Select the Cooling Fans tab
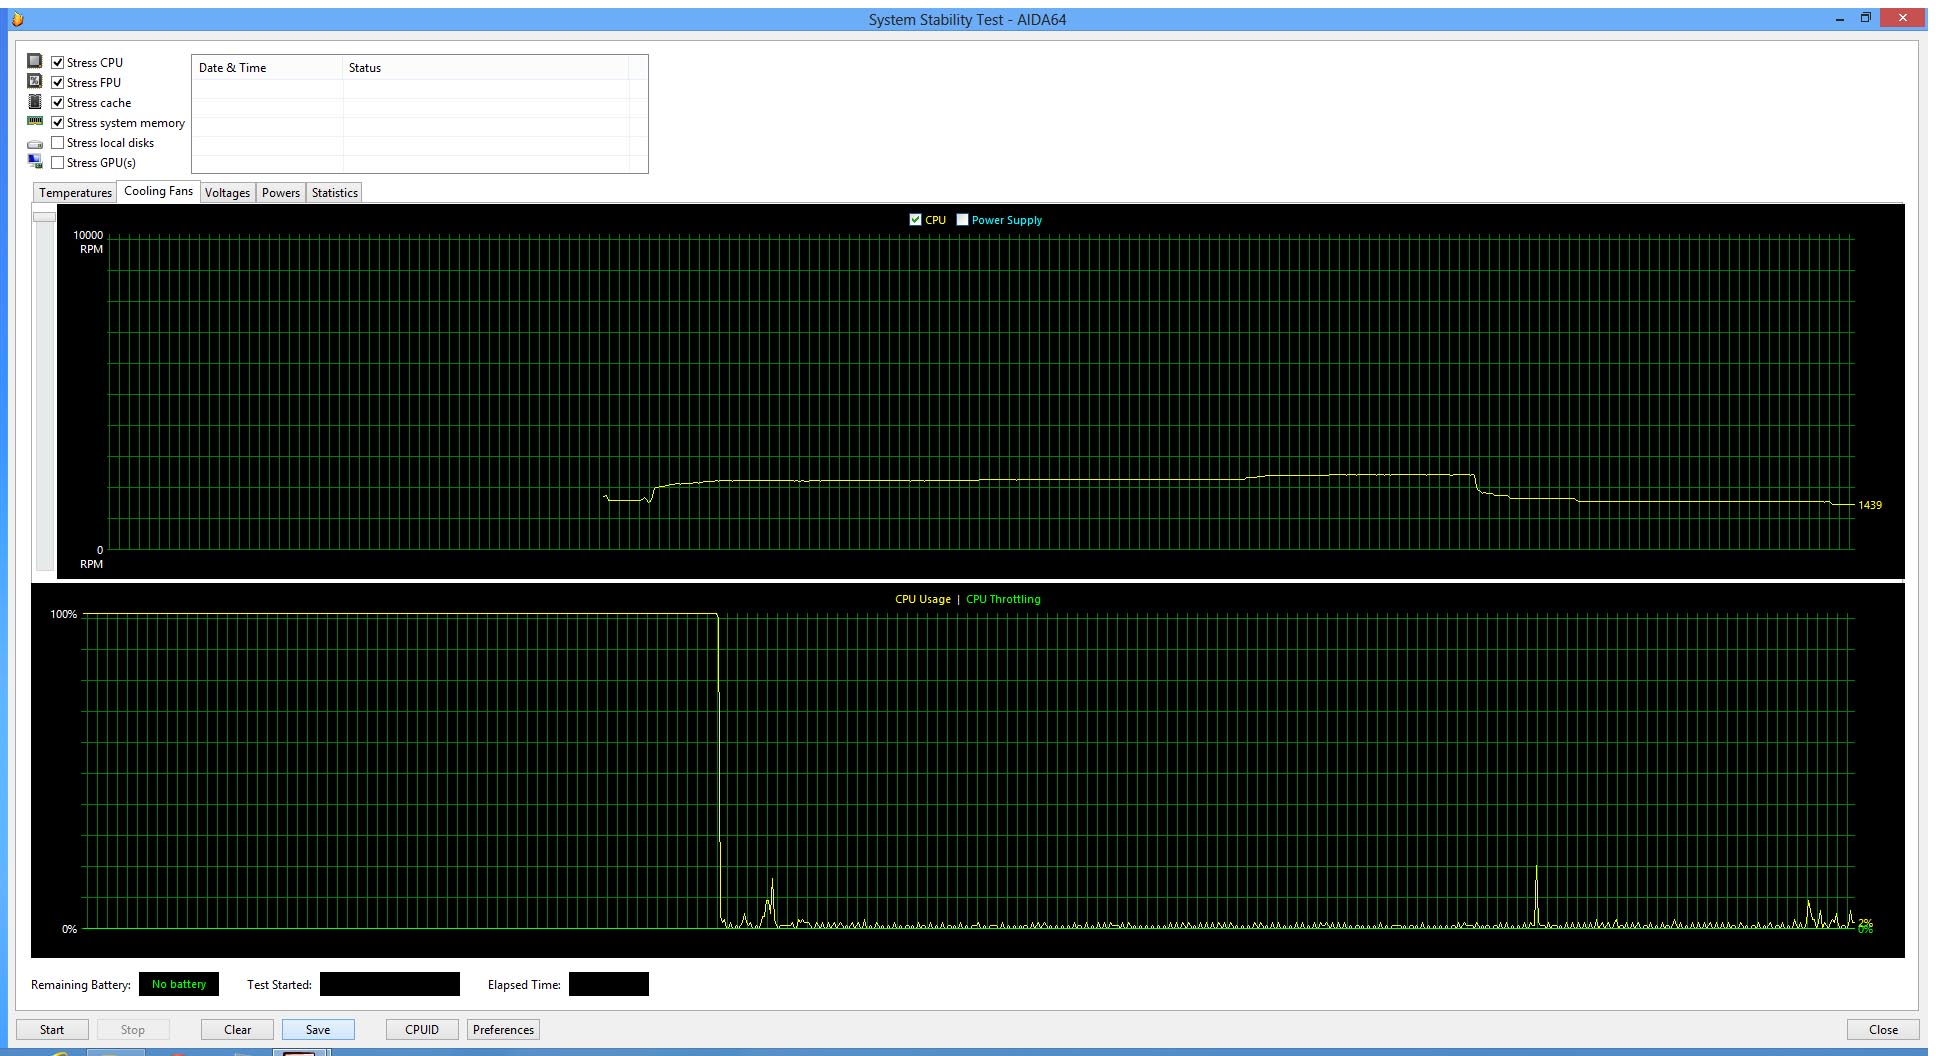 pyautogui.click(x=158, y=191)
